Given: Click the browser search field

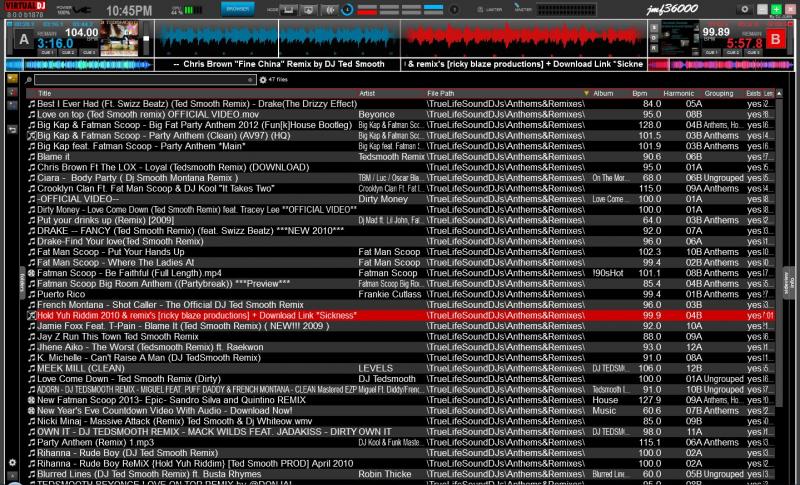Looking at the screenshot, I should coord(145,80).
